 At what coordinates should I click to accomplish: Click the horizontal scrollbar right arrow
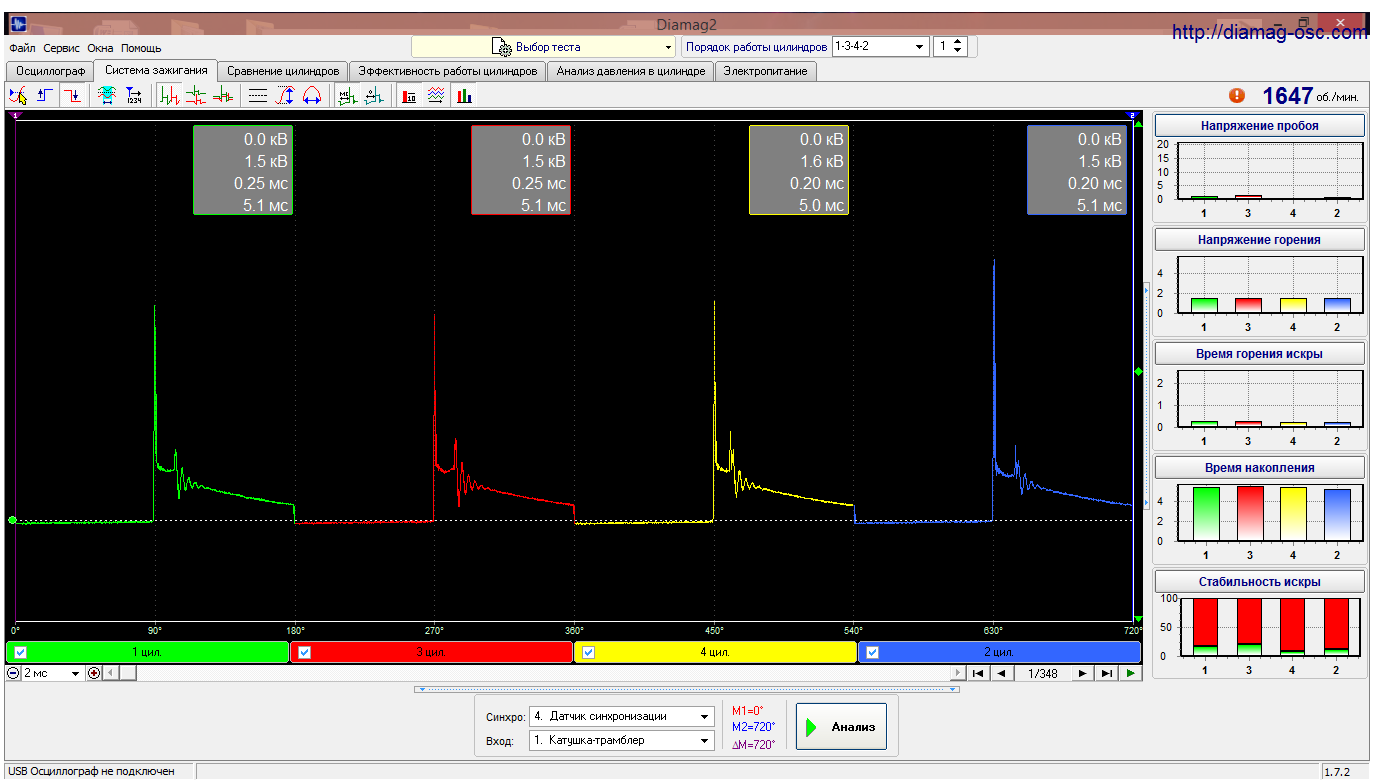(x=960, y=673)
